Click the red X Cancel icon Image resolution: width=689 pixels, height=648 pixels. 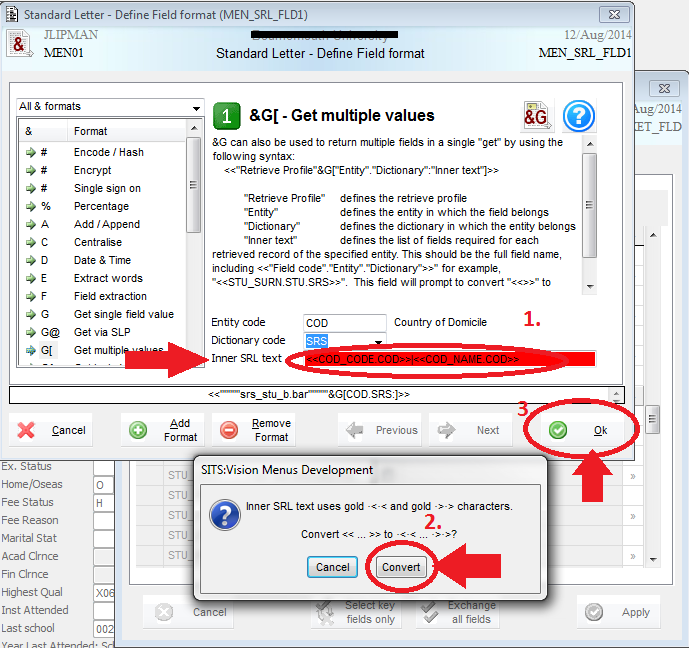pos(27,430)
